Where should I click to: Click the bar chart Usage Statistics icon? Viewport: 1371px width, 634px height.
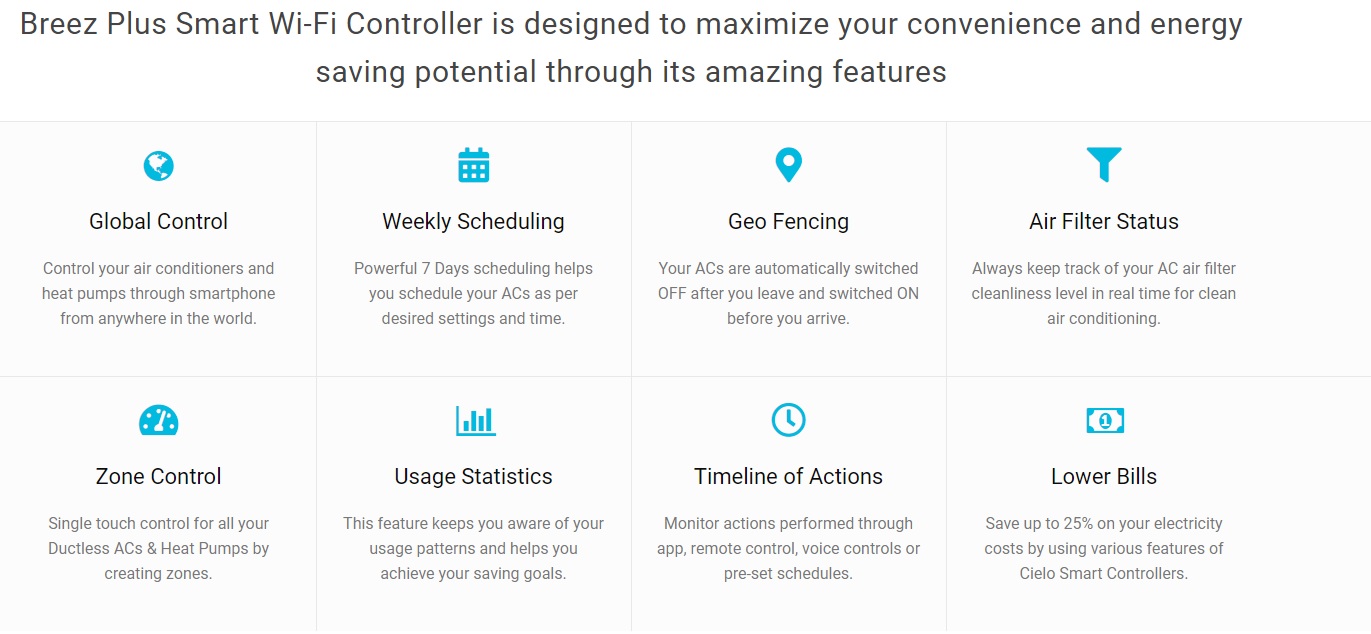click(x=475, y=420)
